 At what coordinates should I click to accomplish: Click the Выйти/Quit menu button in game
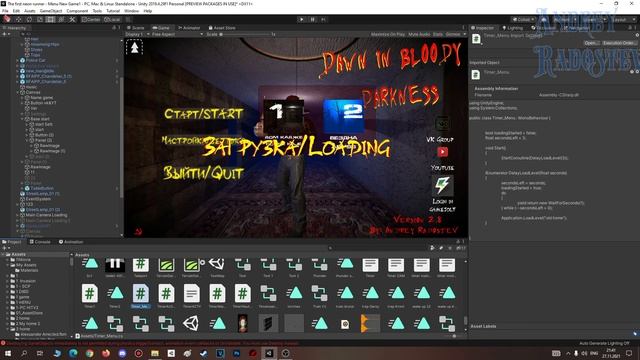203,173
